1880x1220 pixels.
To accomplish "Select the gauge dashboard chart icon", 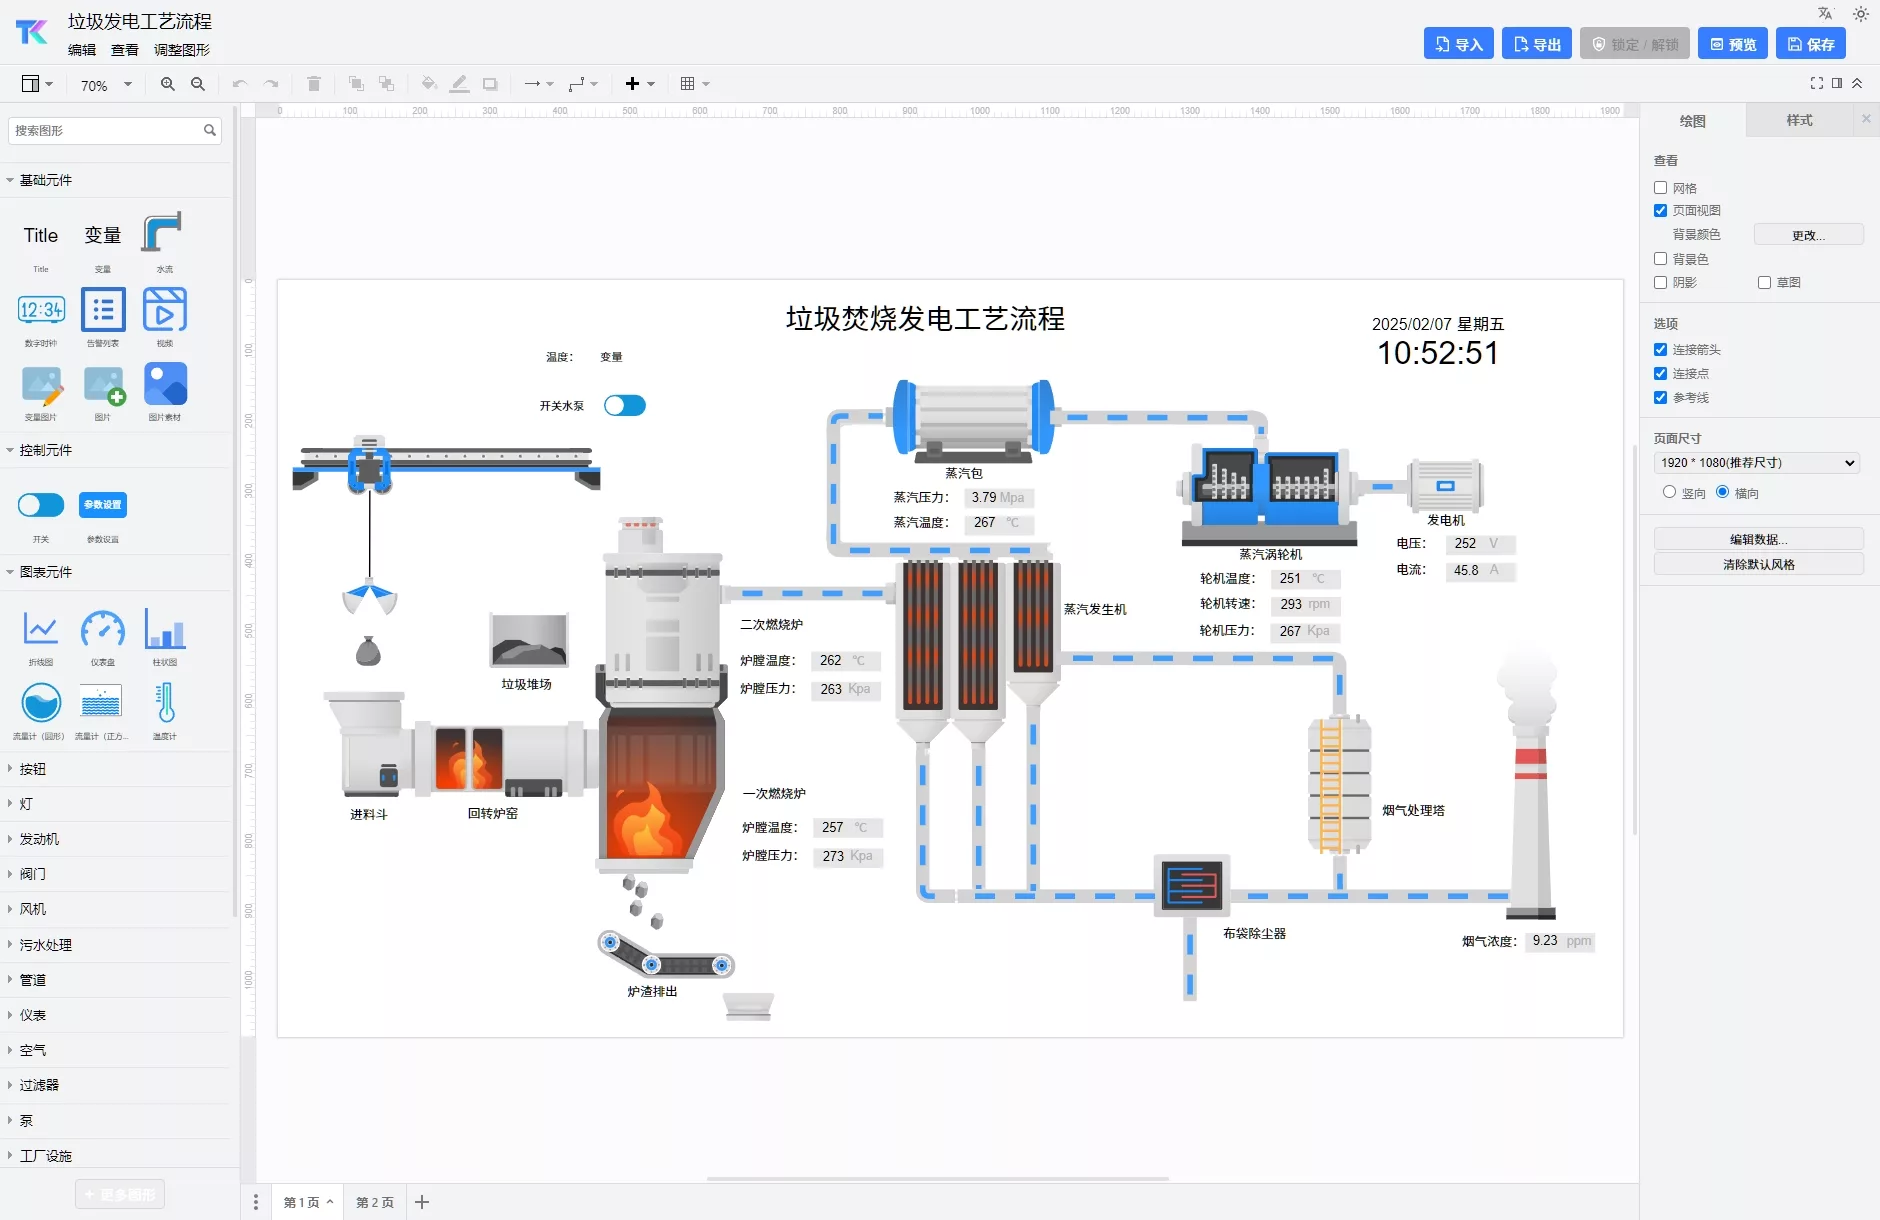I will click(103, 630).
